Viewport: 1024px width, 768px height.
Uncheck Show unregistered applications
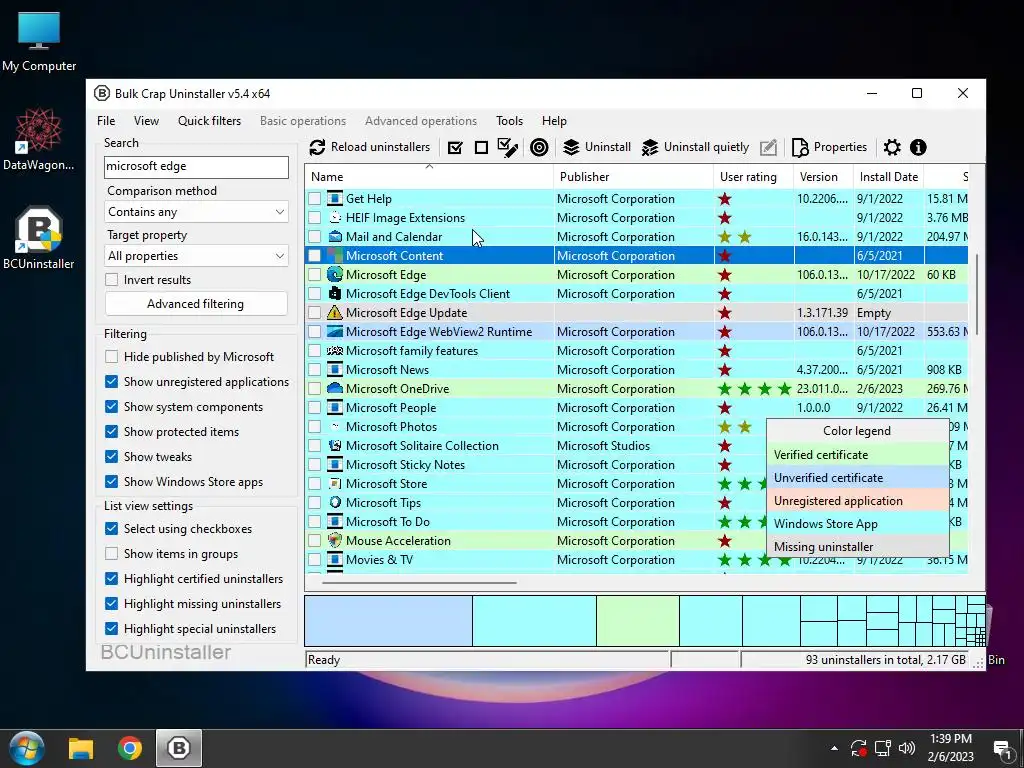click(x=112, y=382)
